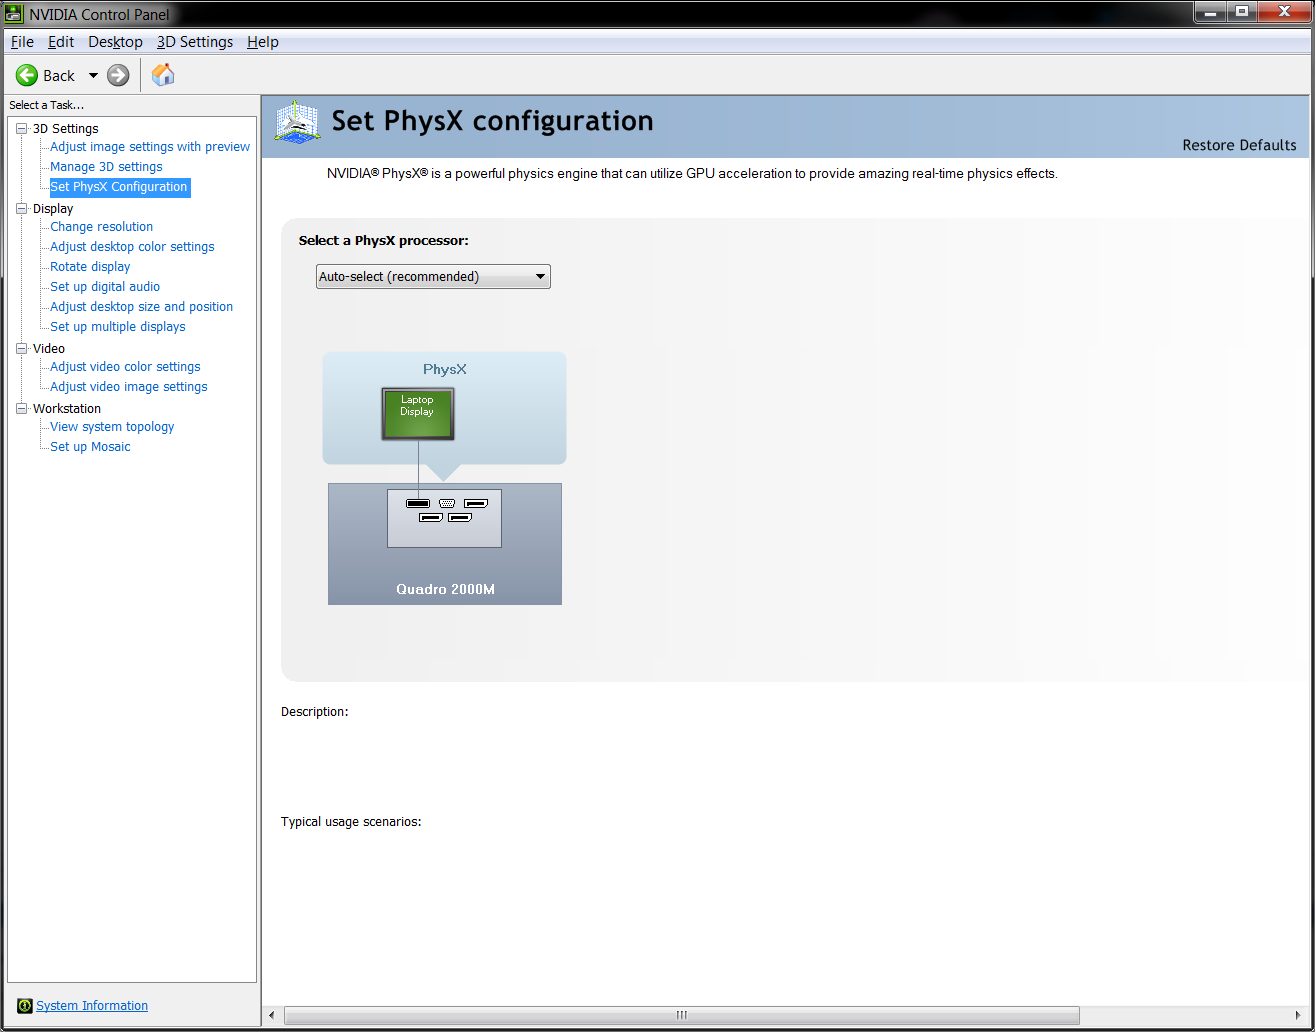Collapse the Video tree node
Image resolution: width=1315 pixels, height=1032 pixels.
[22, 348]
